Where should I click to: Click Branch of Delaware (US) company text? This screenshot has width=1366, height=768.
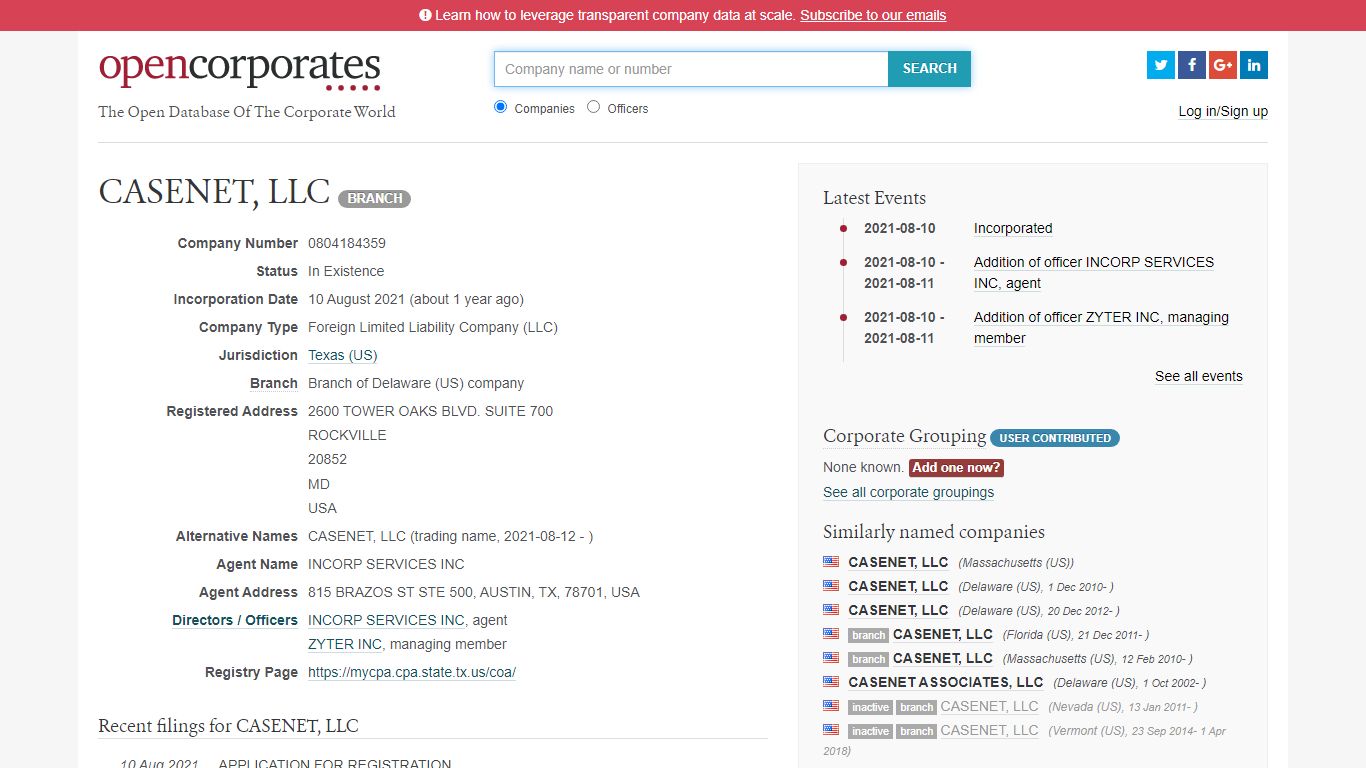[416, 383]
